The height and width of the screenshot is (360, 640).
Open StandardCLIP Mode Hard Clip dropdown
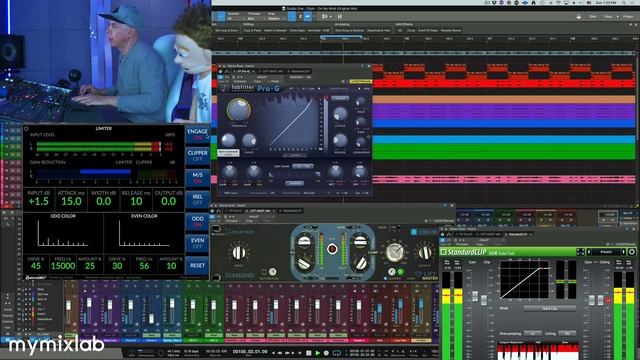(x=550, y=309)
